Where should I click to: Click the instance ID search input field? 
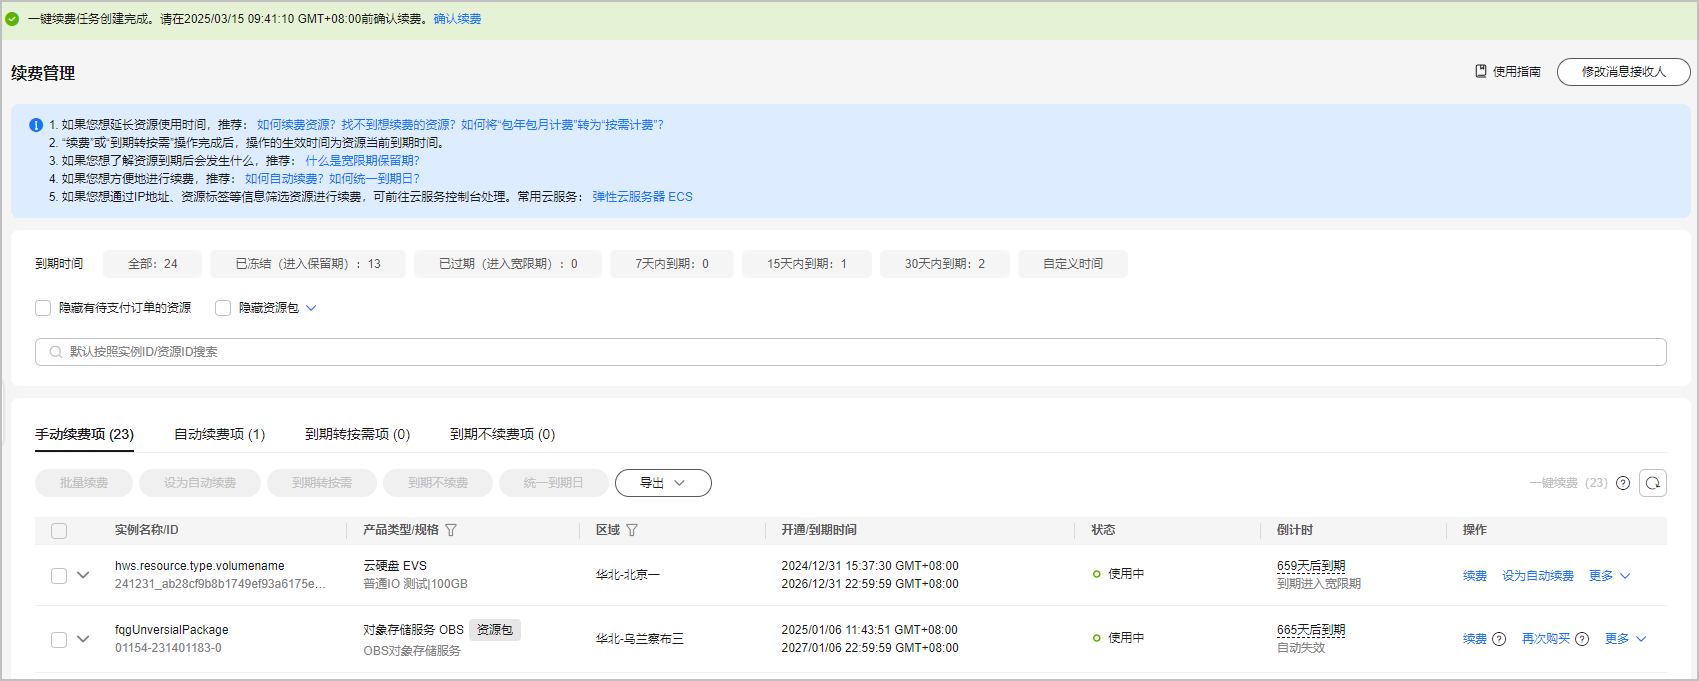pyautogui.click(x=850, y=352)
